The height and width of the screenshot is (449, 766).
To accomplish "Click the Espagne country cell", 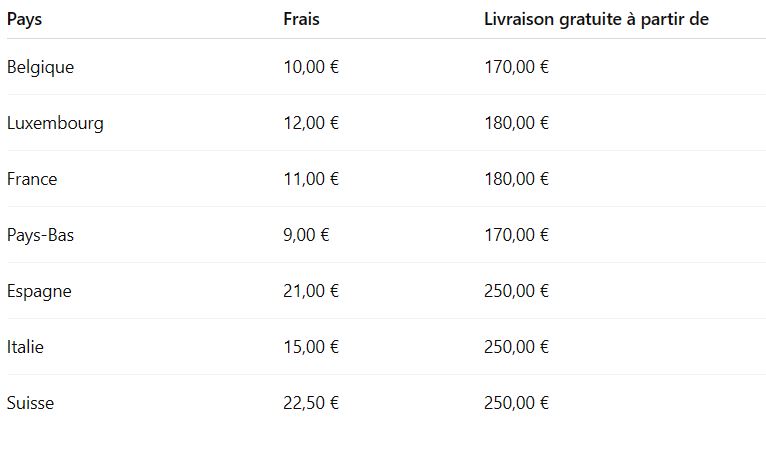I will 39,291.
